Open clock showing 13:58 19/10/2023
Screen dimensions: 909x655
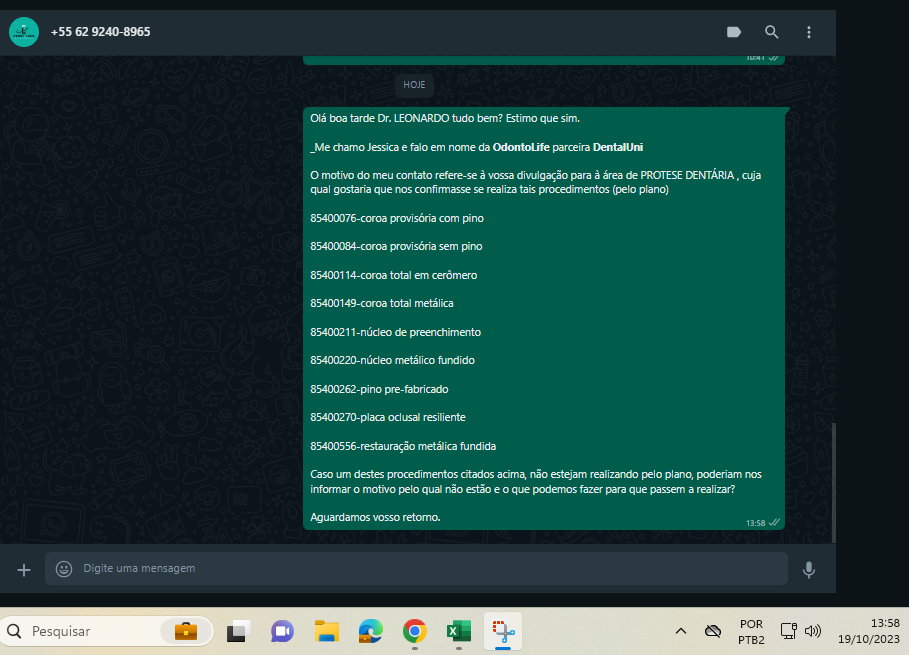pos(868,631)
